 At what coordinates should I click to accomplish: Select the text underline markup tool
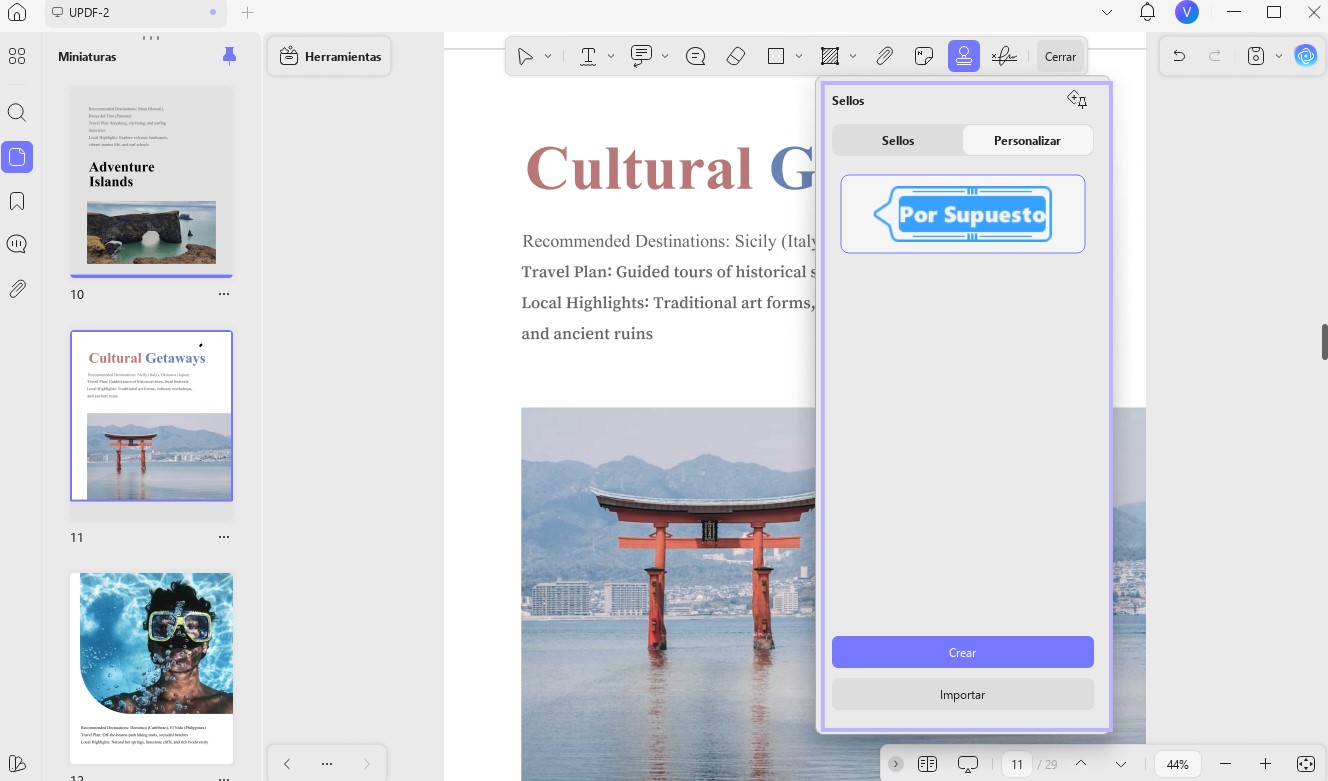[589, 57]
